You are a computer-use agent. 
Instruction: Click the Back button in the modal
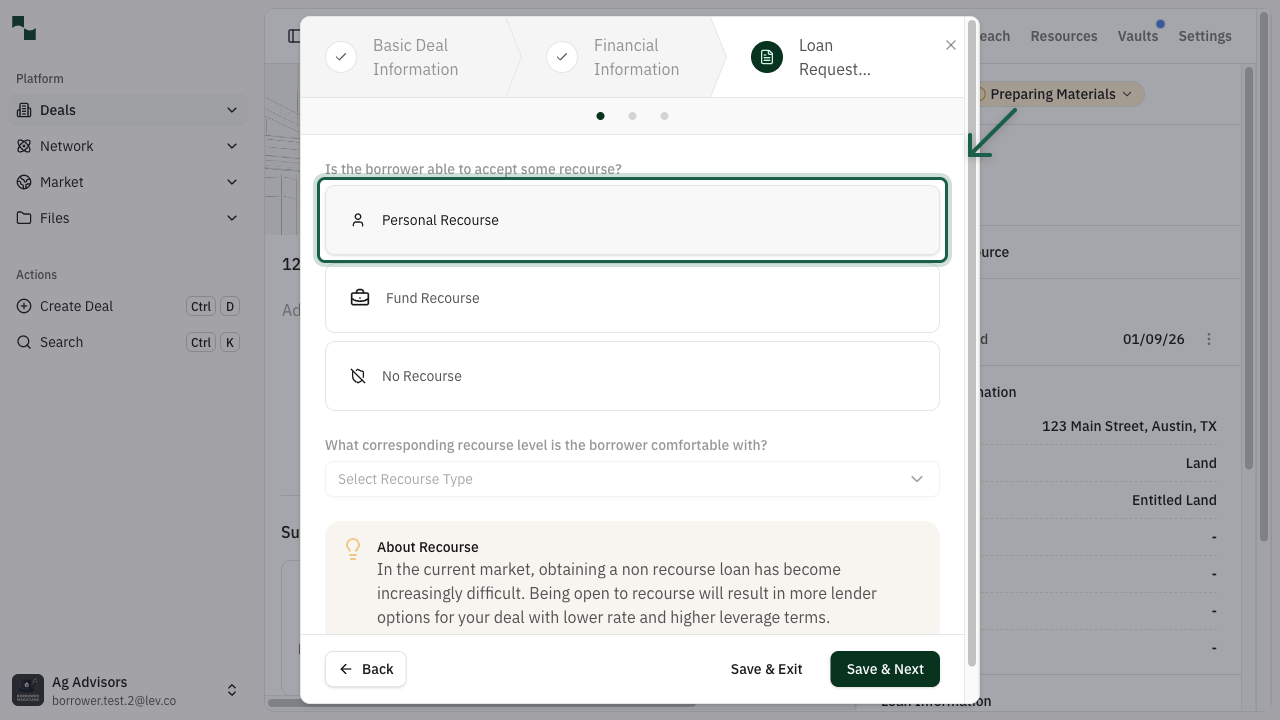point(365,669)
